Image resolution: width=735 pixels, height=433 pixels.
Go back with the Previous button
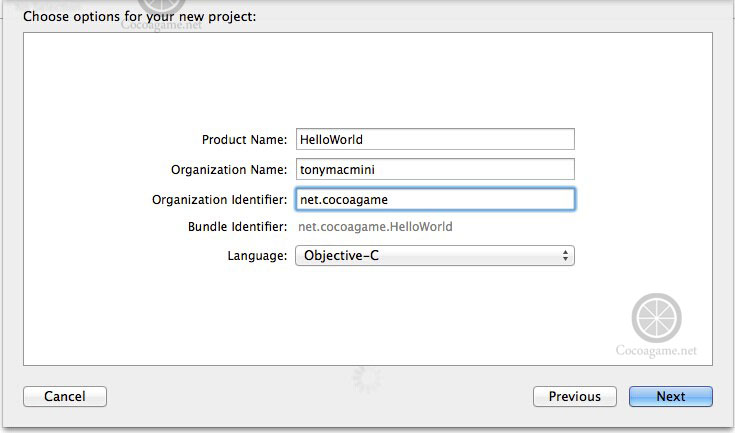point(574,397)
